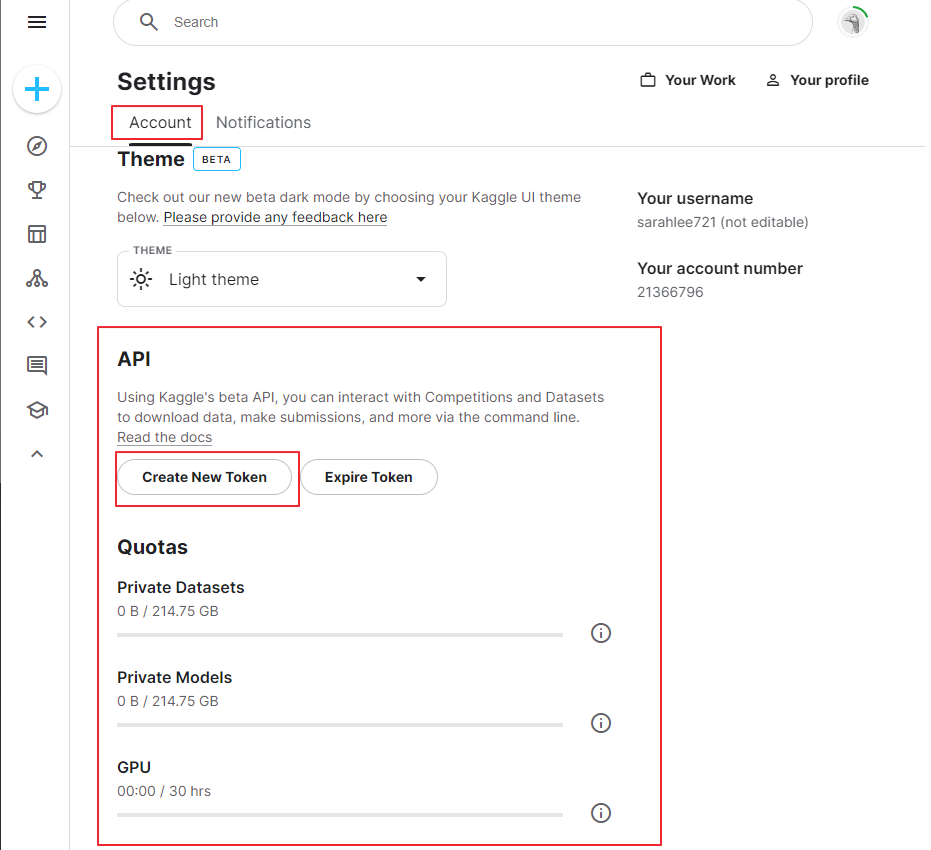Viewport: 931px width, 850px height.
Task: Click the blue plus Create button
Action: (x=37, y=89)
